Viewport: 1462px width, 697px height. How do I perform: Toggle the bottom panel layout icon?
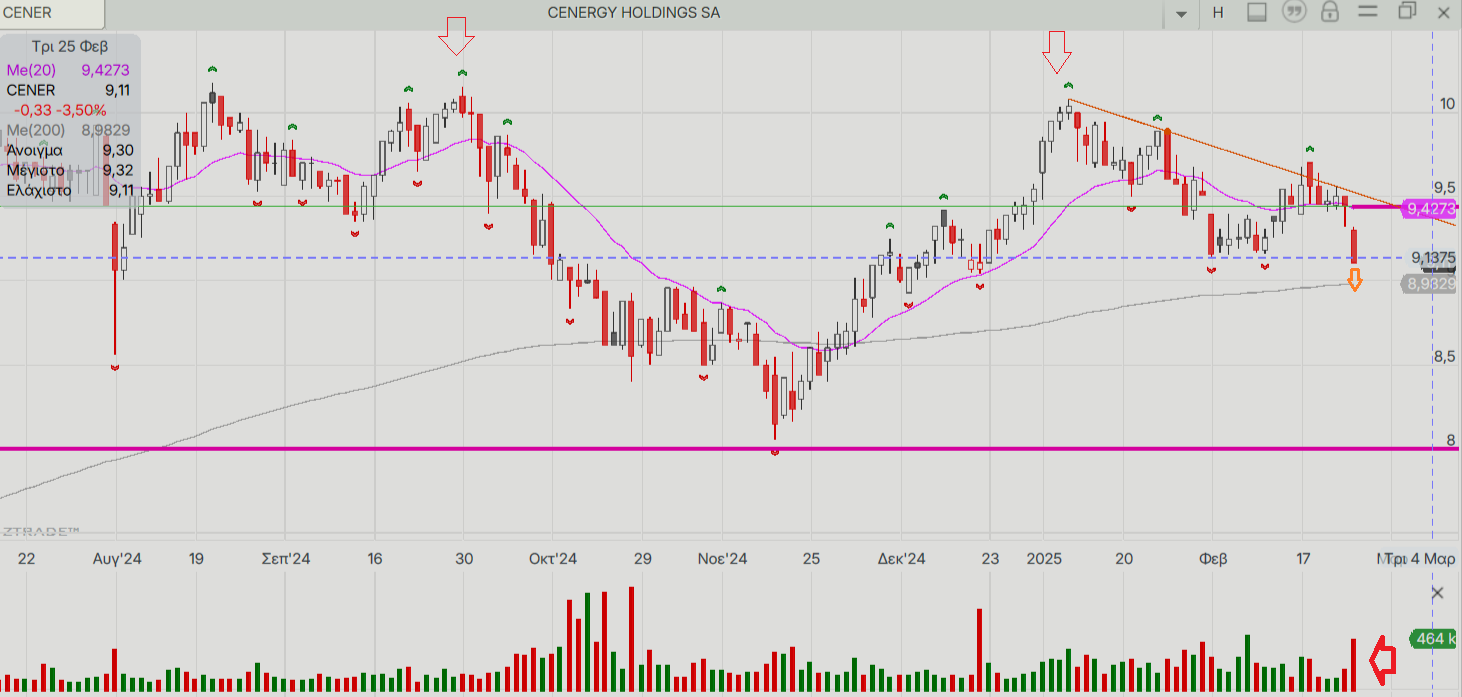pyautogui.click(x=1258, y=13)
